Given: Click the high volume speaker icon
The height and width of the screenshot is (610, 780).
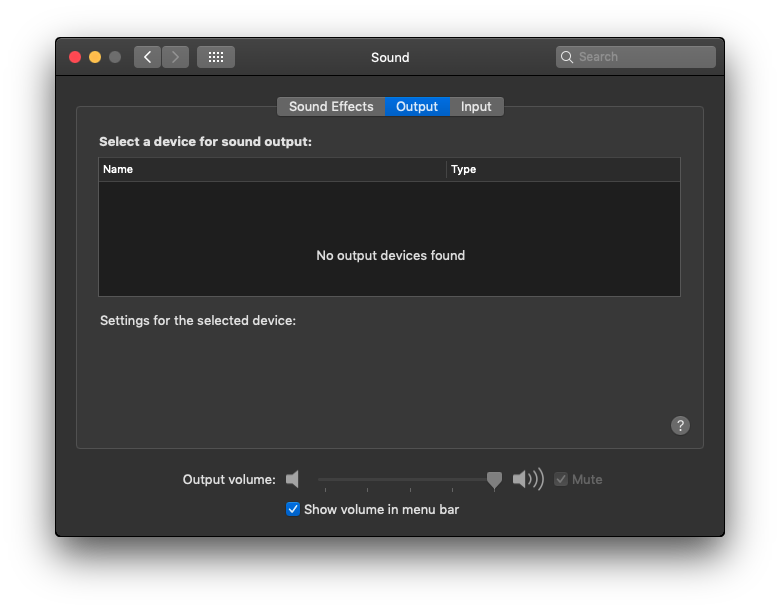Looking at the screenshot, I should click(528, 479).
